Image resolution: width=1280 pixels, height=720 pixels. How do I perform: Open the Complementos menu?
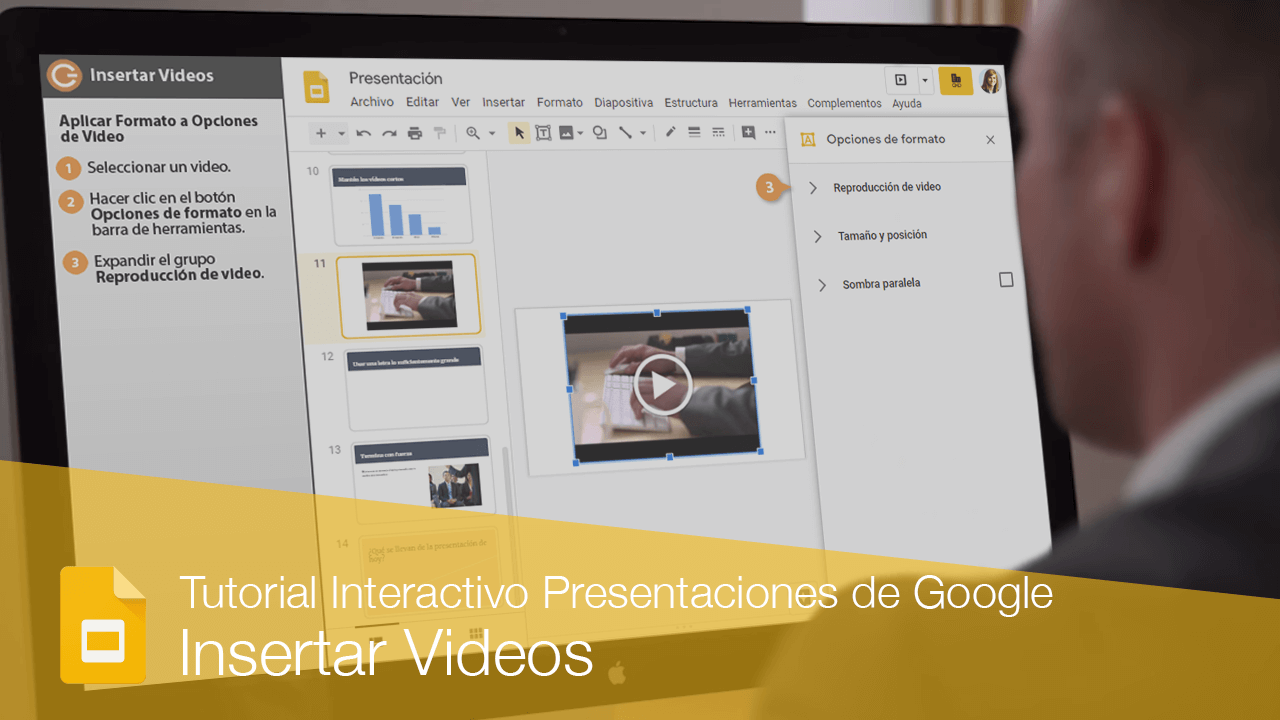pos(845,103)
